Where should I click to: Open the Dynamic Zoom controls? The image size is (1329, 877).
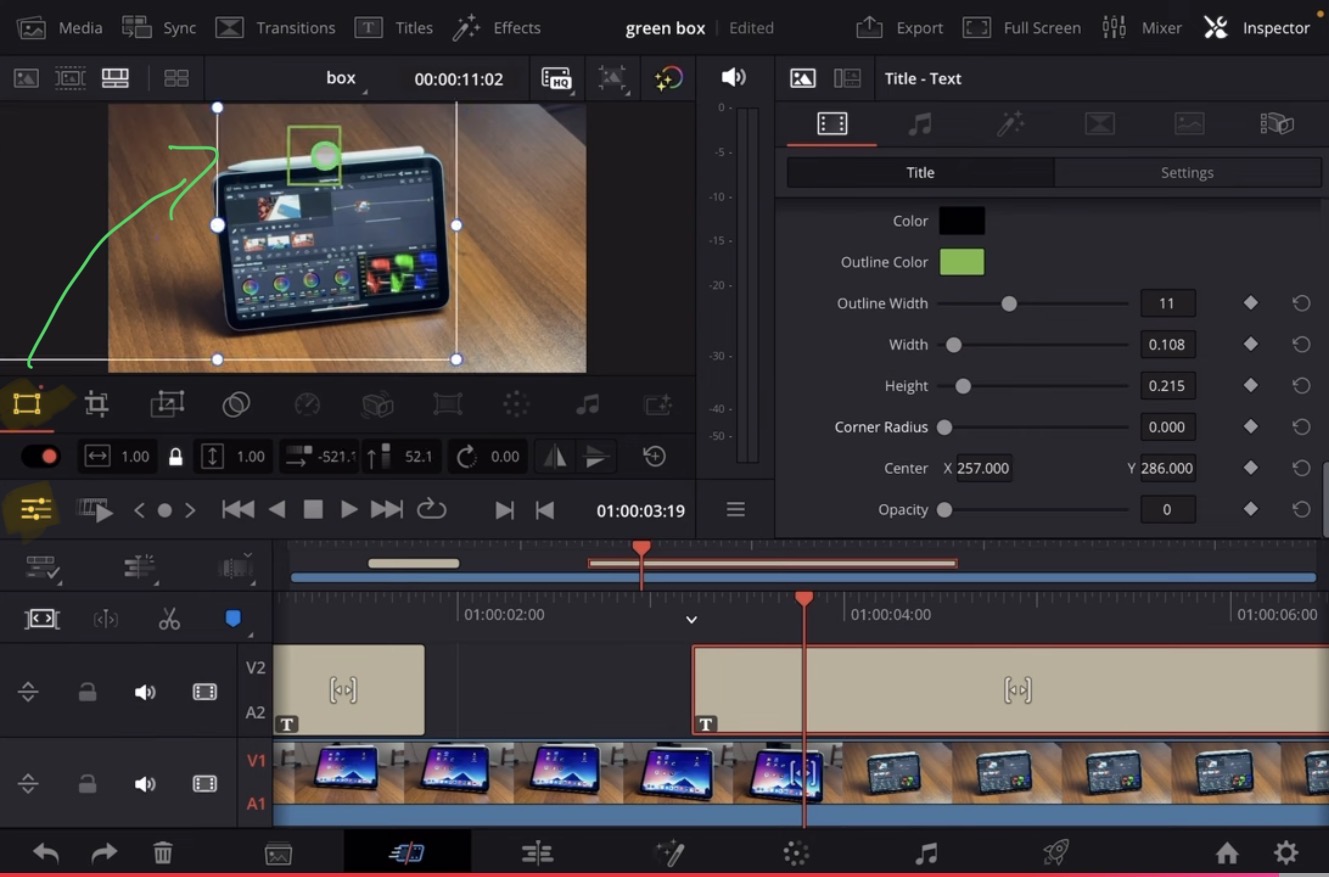166,404
